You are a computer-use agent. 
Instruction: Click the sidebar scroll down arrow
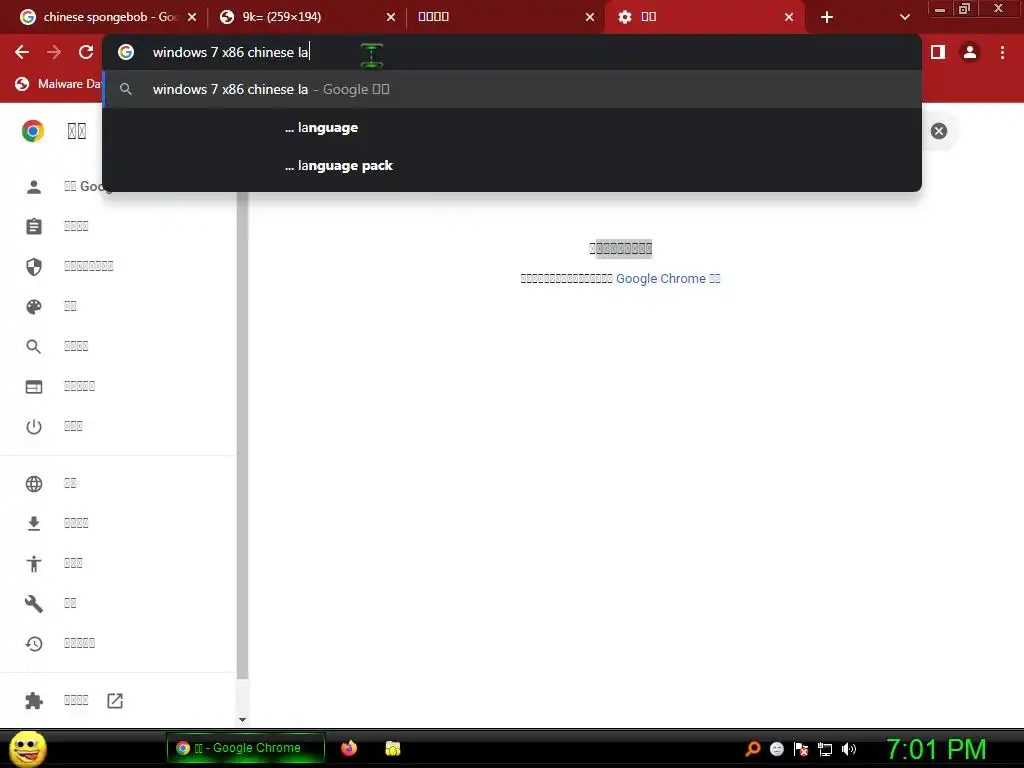click(242, 720)
